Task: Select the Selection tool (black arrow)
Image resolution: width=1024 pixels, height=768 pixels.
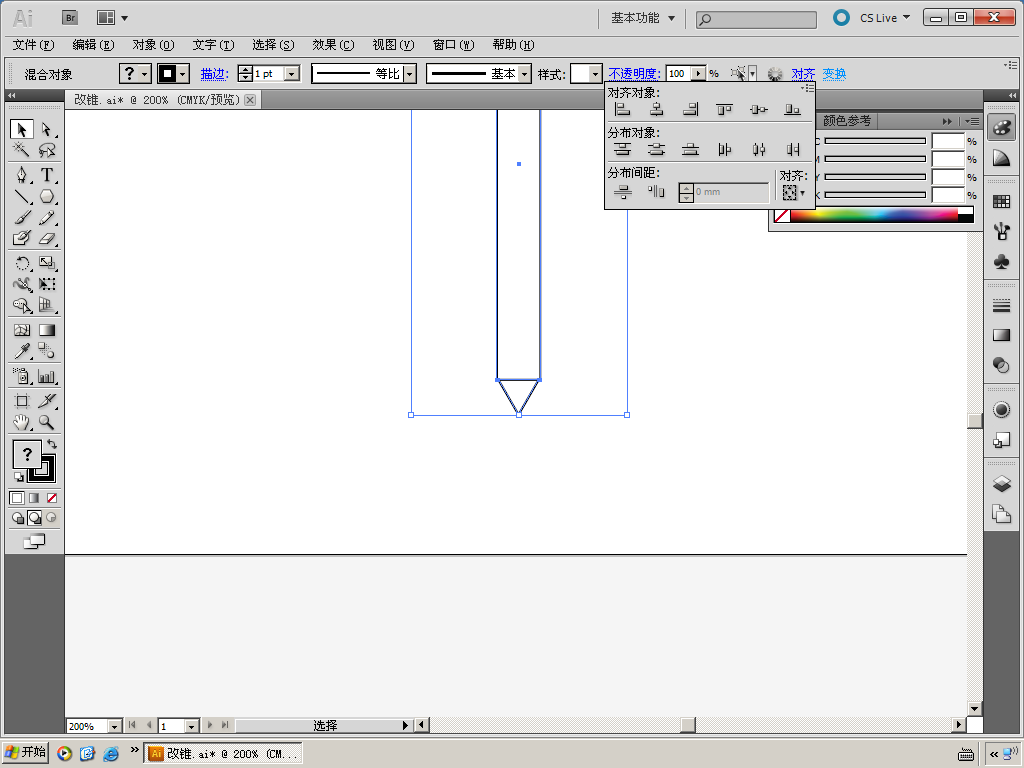Action: [x=22, y=129]
